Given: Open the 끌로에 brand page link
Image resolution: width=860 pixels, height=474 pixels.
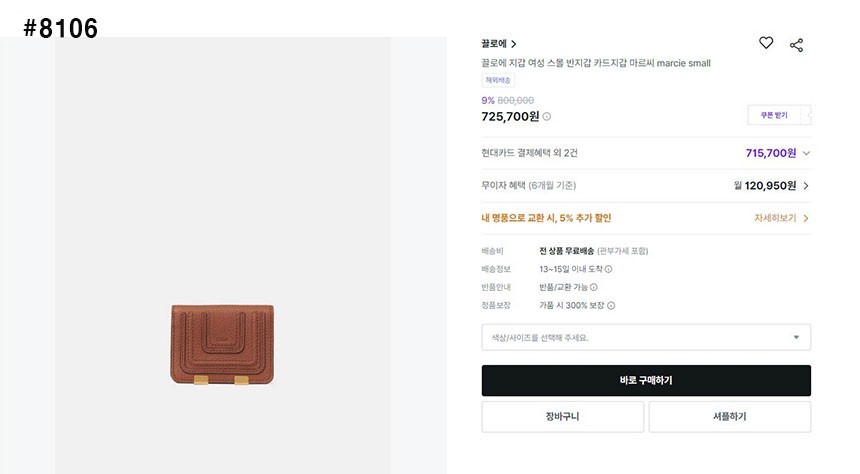Looking at the screenshot, I should click(x=498, y=44).
